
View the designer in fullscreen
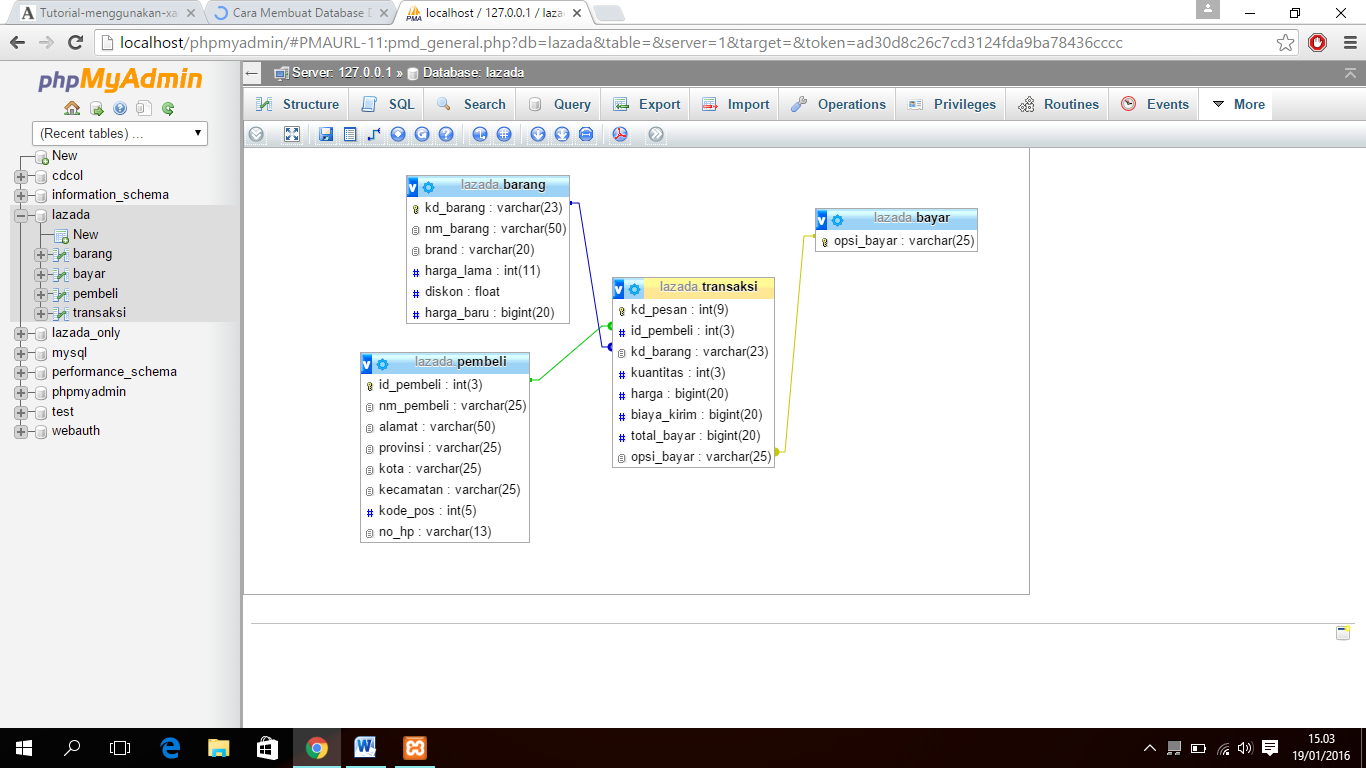point(292,134)
